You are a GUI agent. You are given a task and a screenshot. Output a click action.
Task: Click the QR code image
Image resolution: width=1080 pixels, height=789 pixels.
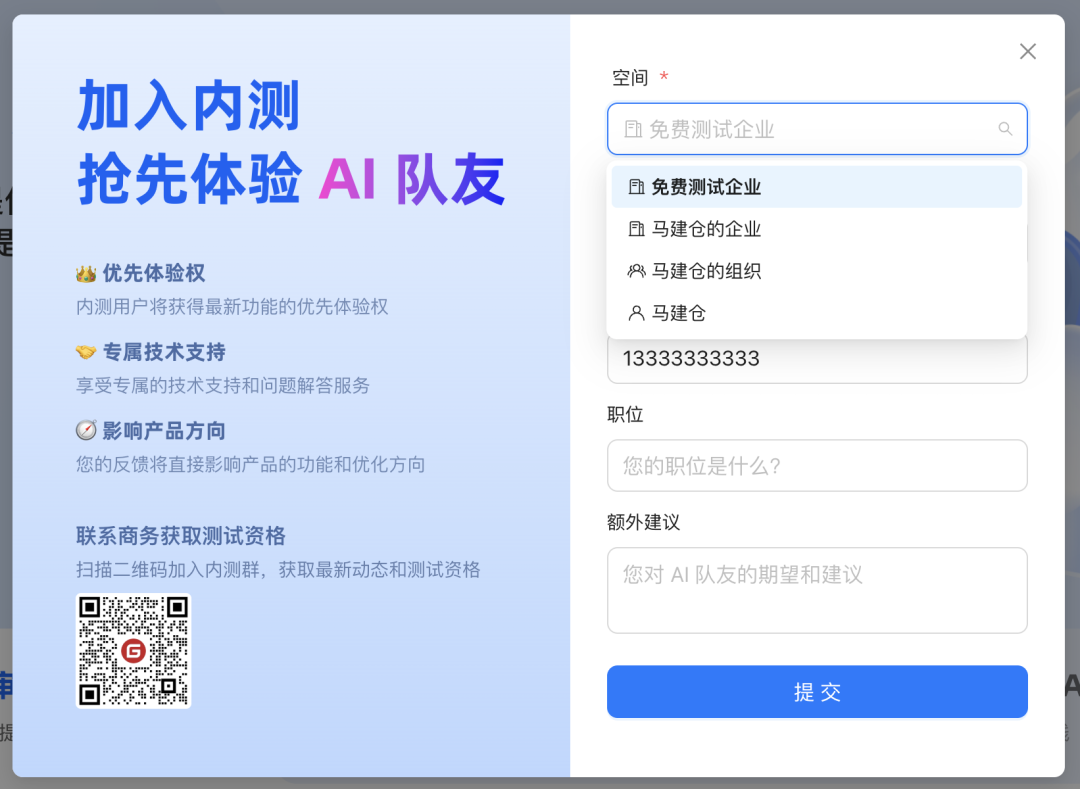click(x=133, y=651)
